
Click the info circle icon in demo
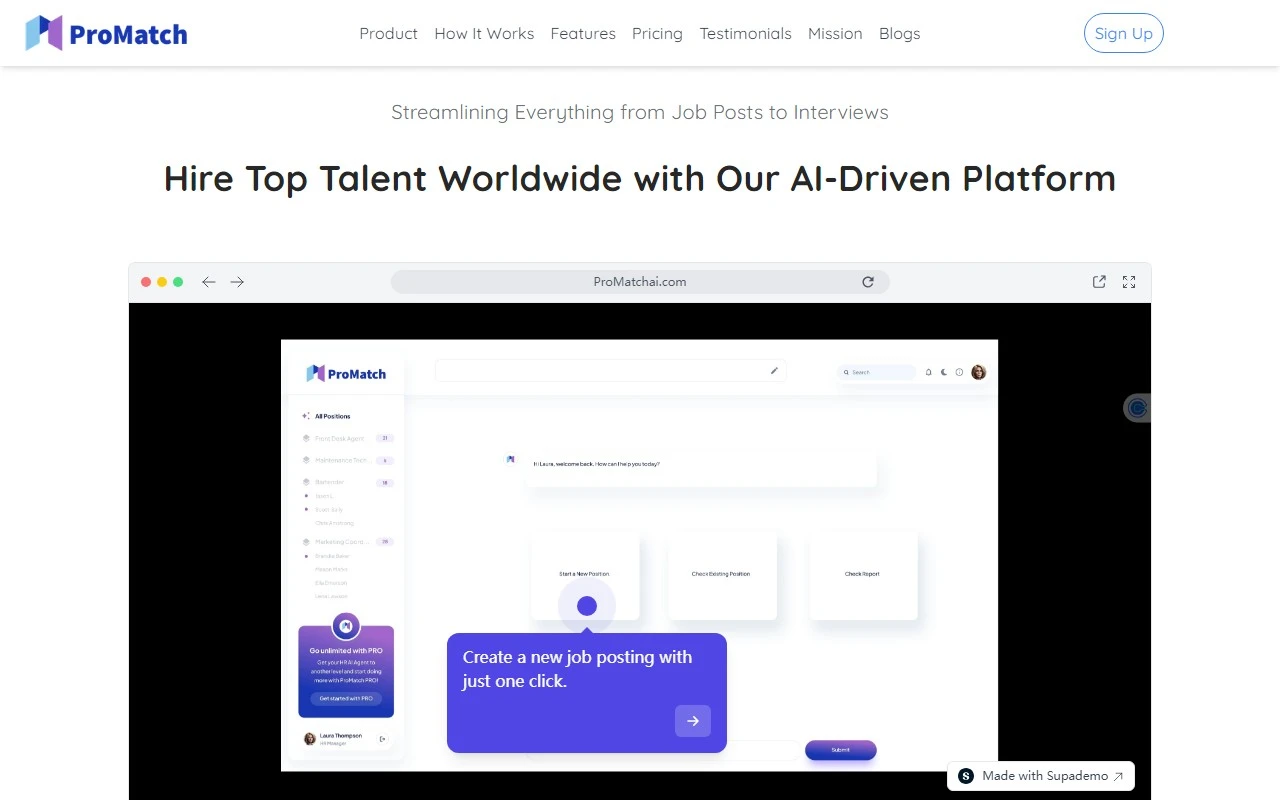(x=959, y=372)
